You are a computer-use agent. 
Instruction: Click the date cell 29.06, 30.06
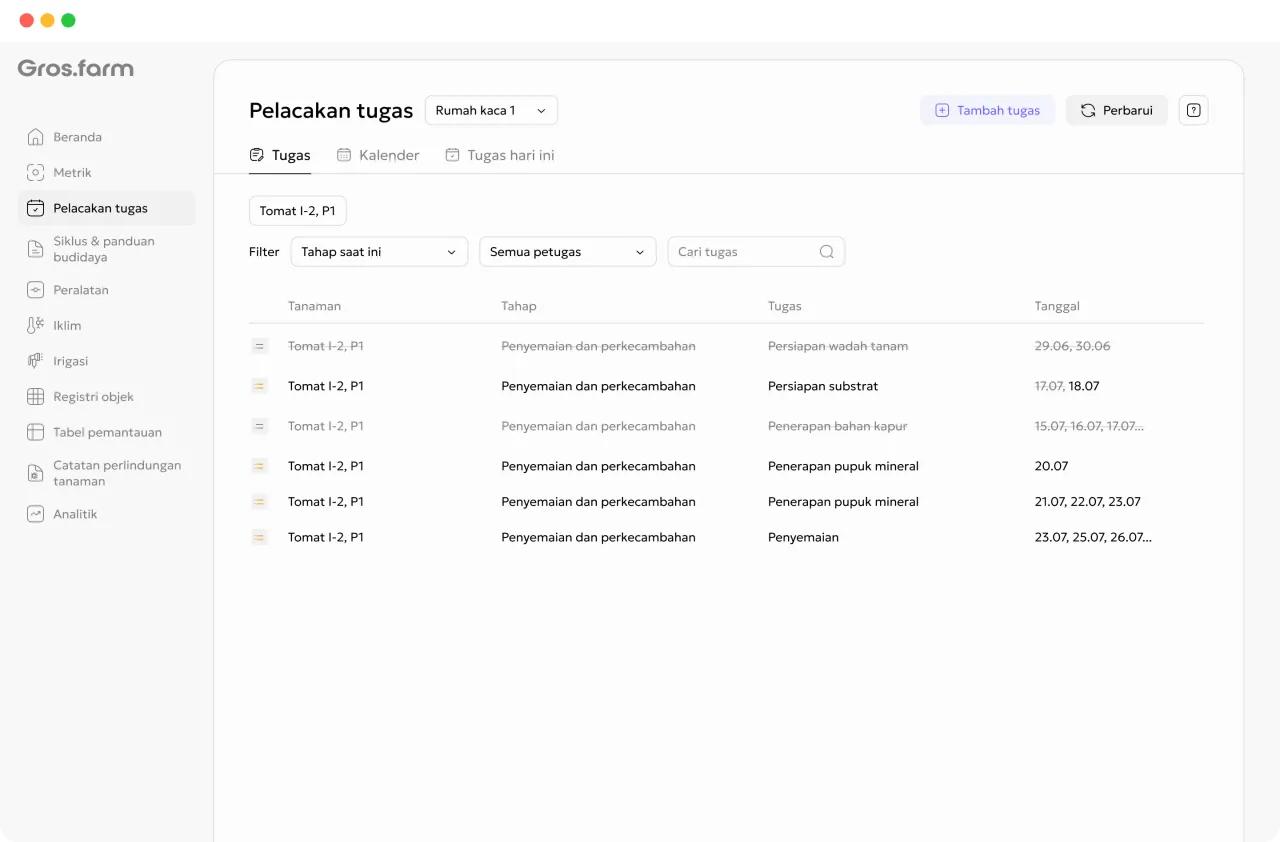coord(1073,346)
